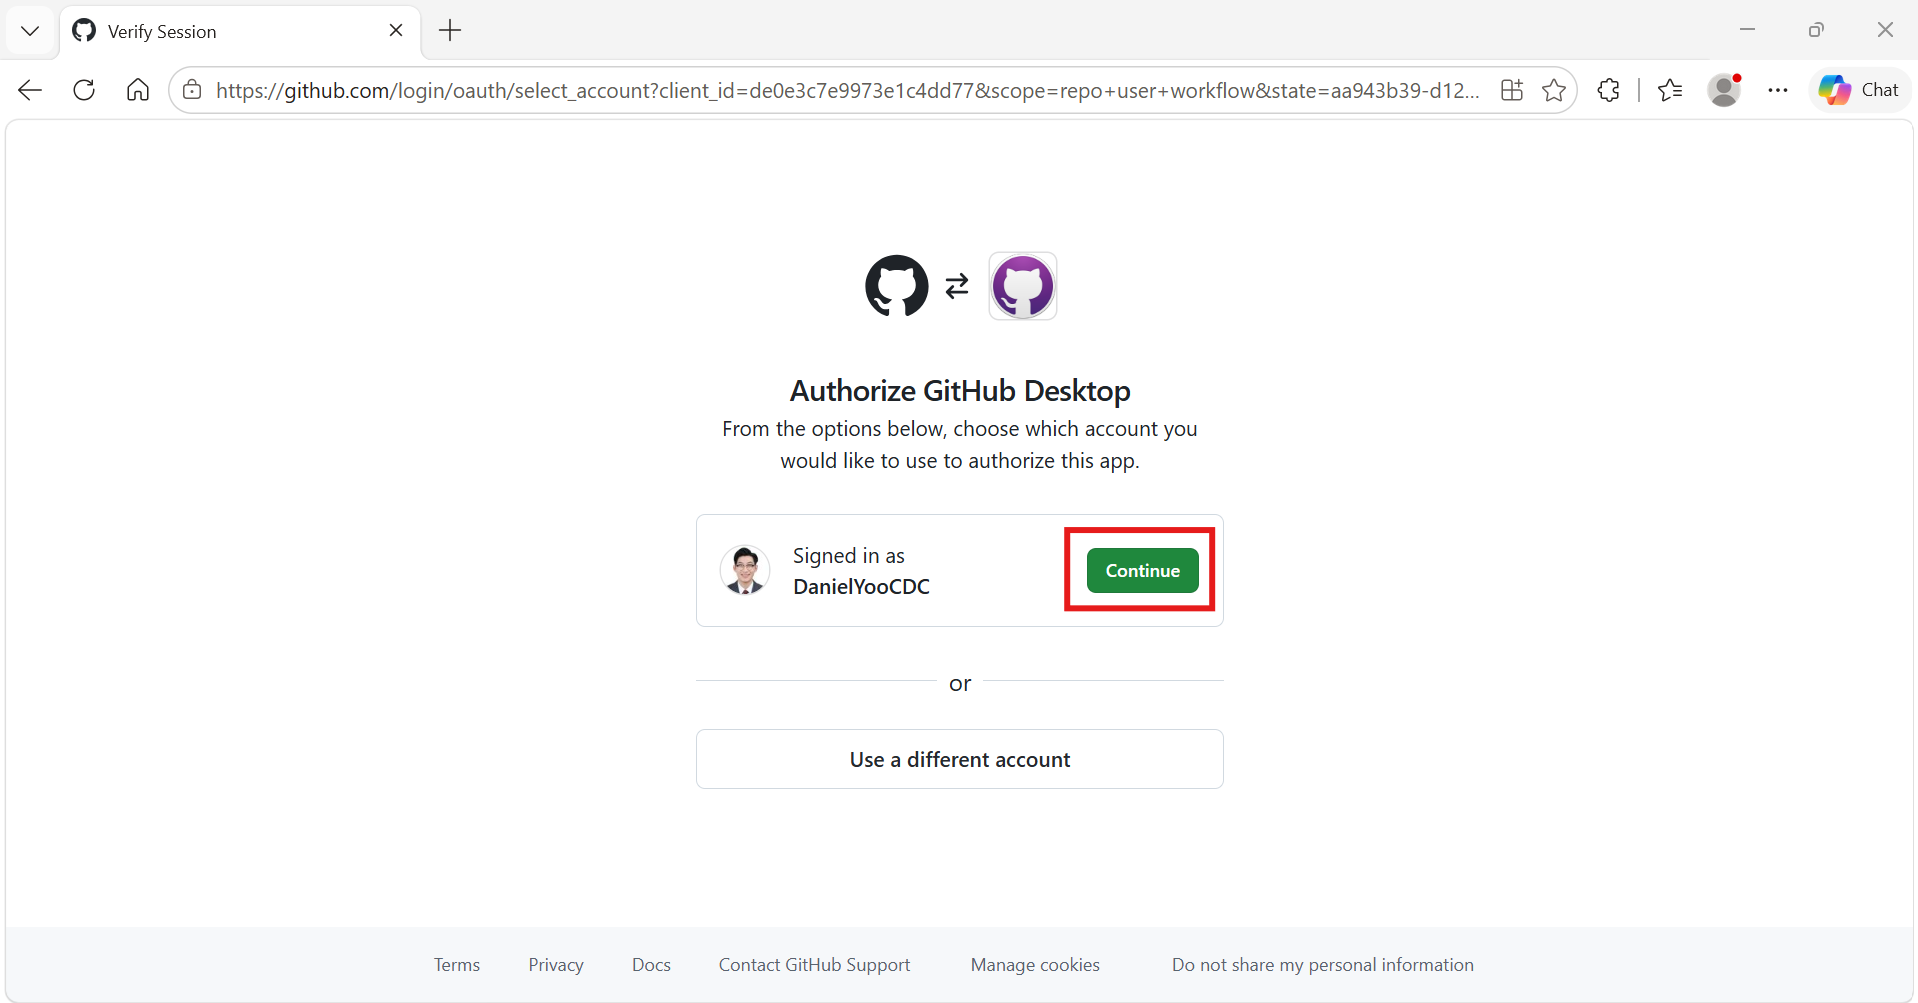
Task: Open a new tab with plus icon
Action: pos(450,31)
